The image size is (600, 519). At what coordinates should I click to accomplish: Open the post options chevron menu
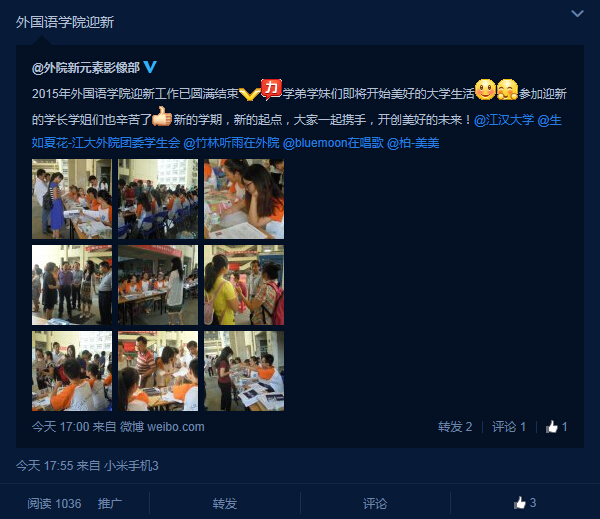tap(577, 14)
